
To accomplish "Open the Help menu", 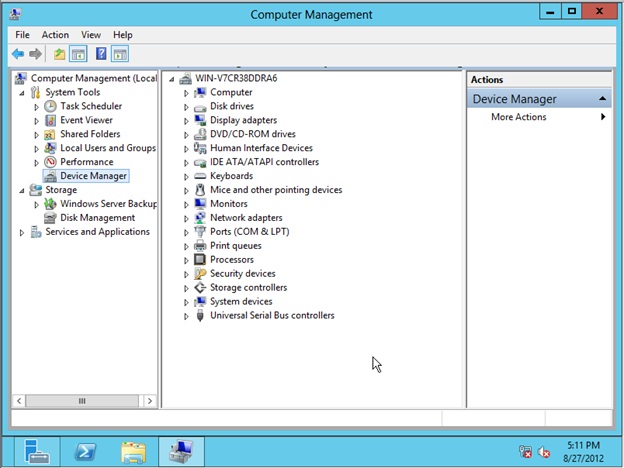I will pos(123,35).
